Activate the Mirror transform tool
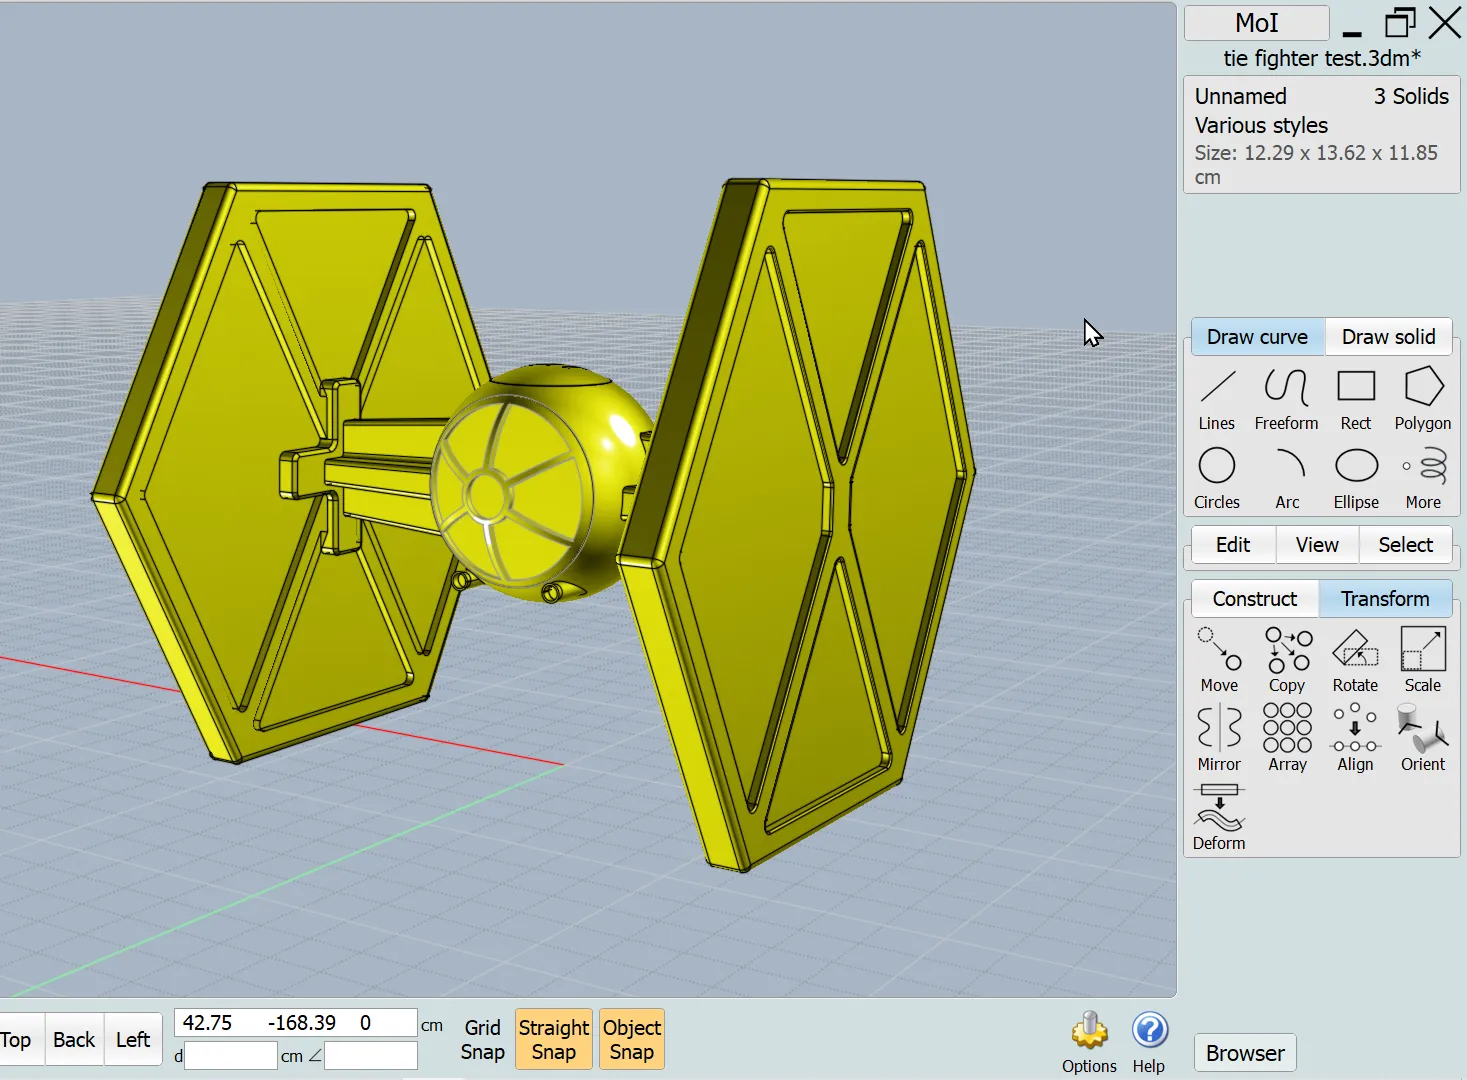This screenshot has height=1080, width=1467. 1219,739
